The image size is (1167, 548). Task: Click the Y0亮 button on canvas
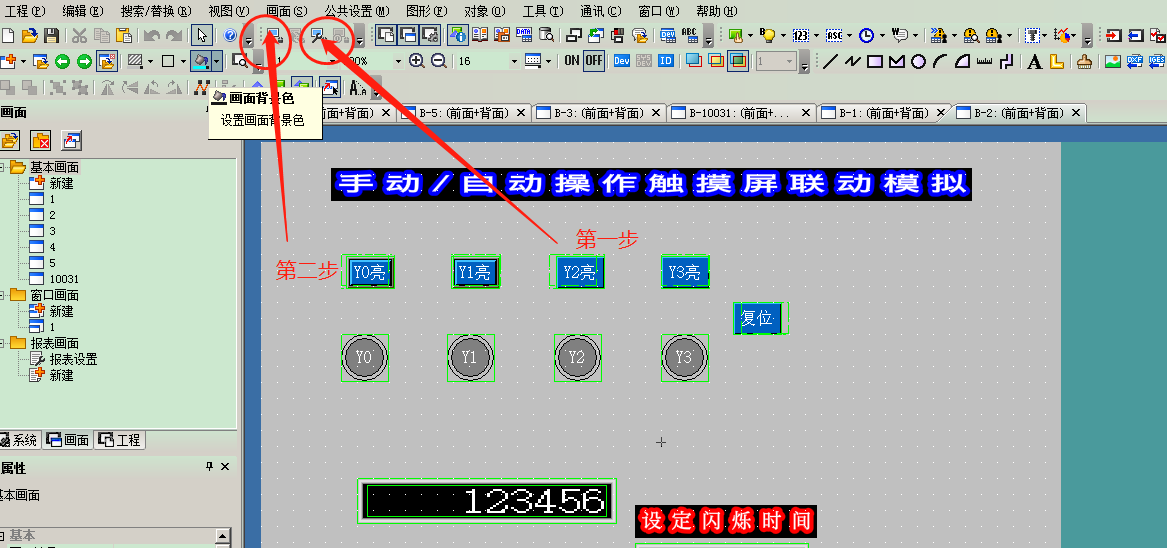pyautogui.click(x=370, y=272)
